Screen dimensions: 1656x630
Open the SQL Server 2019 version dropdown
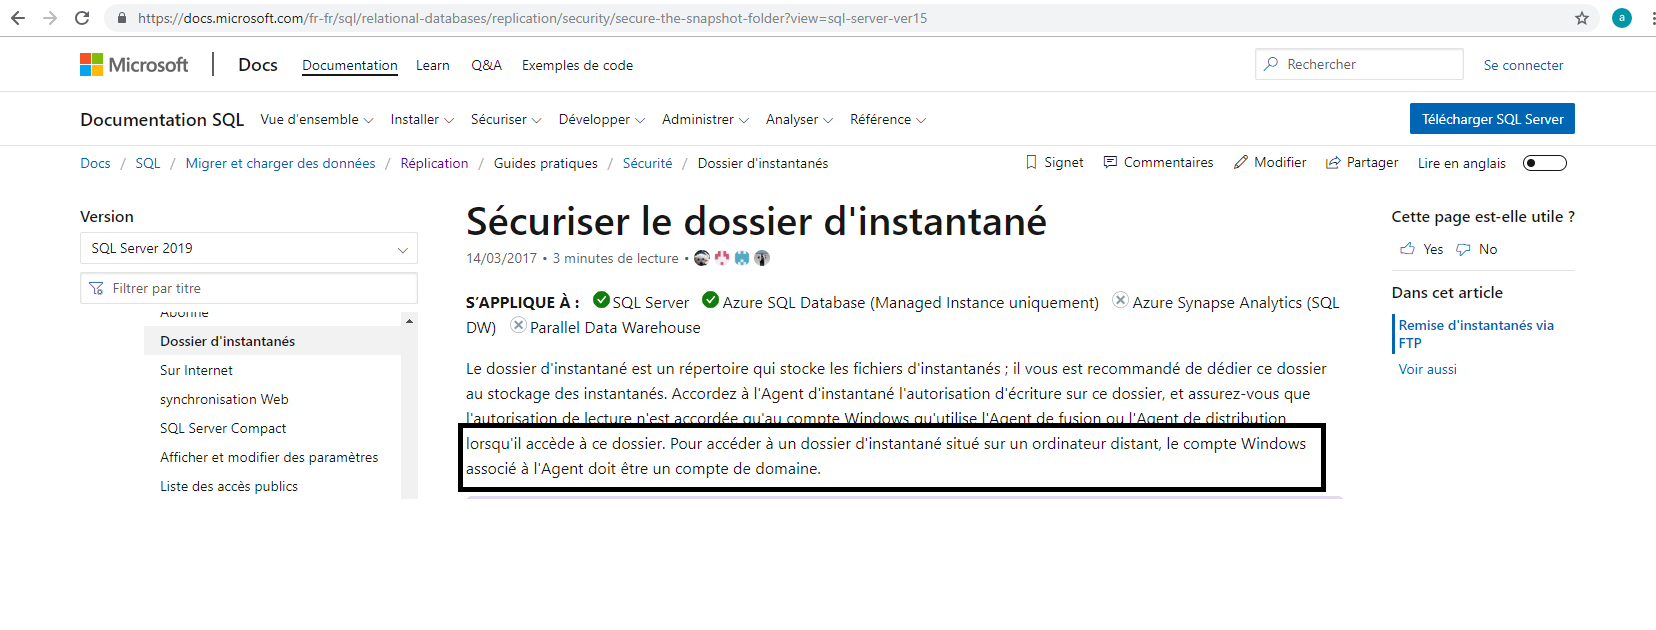[249, 248]
